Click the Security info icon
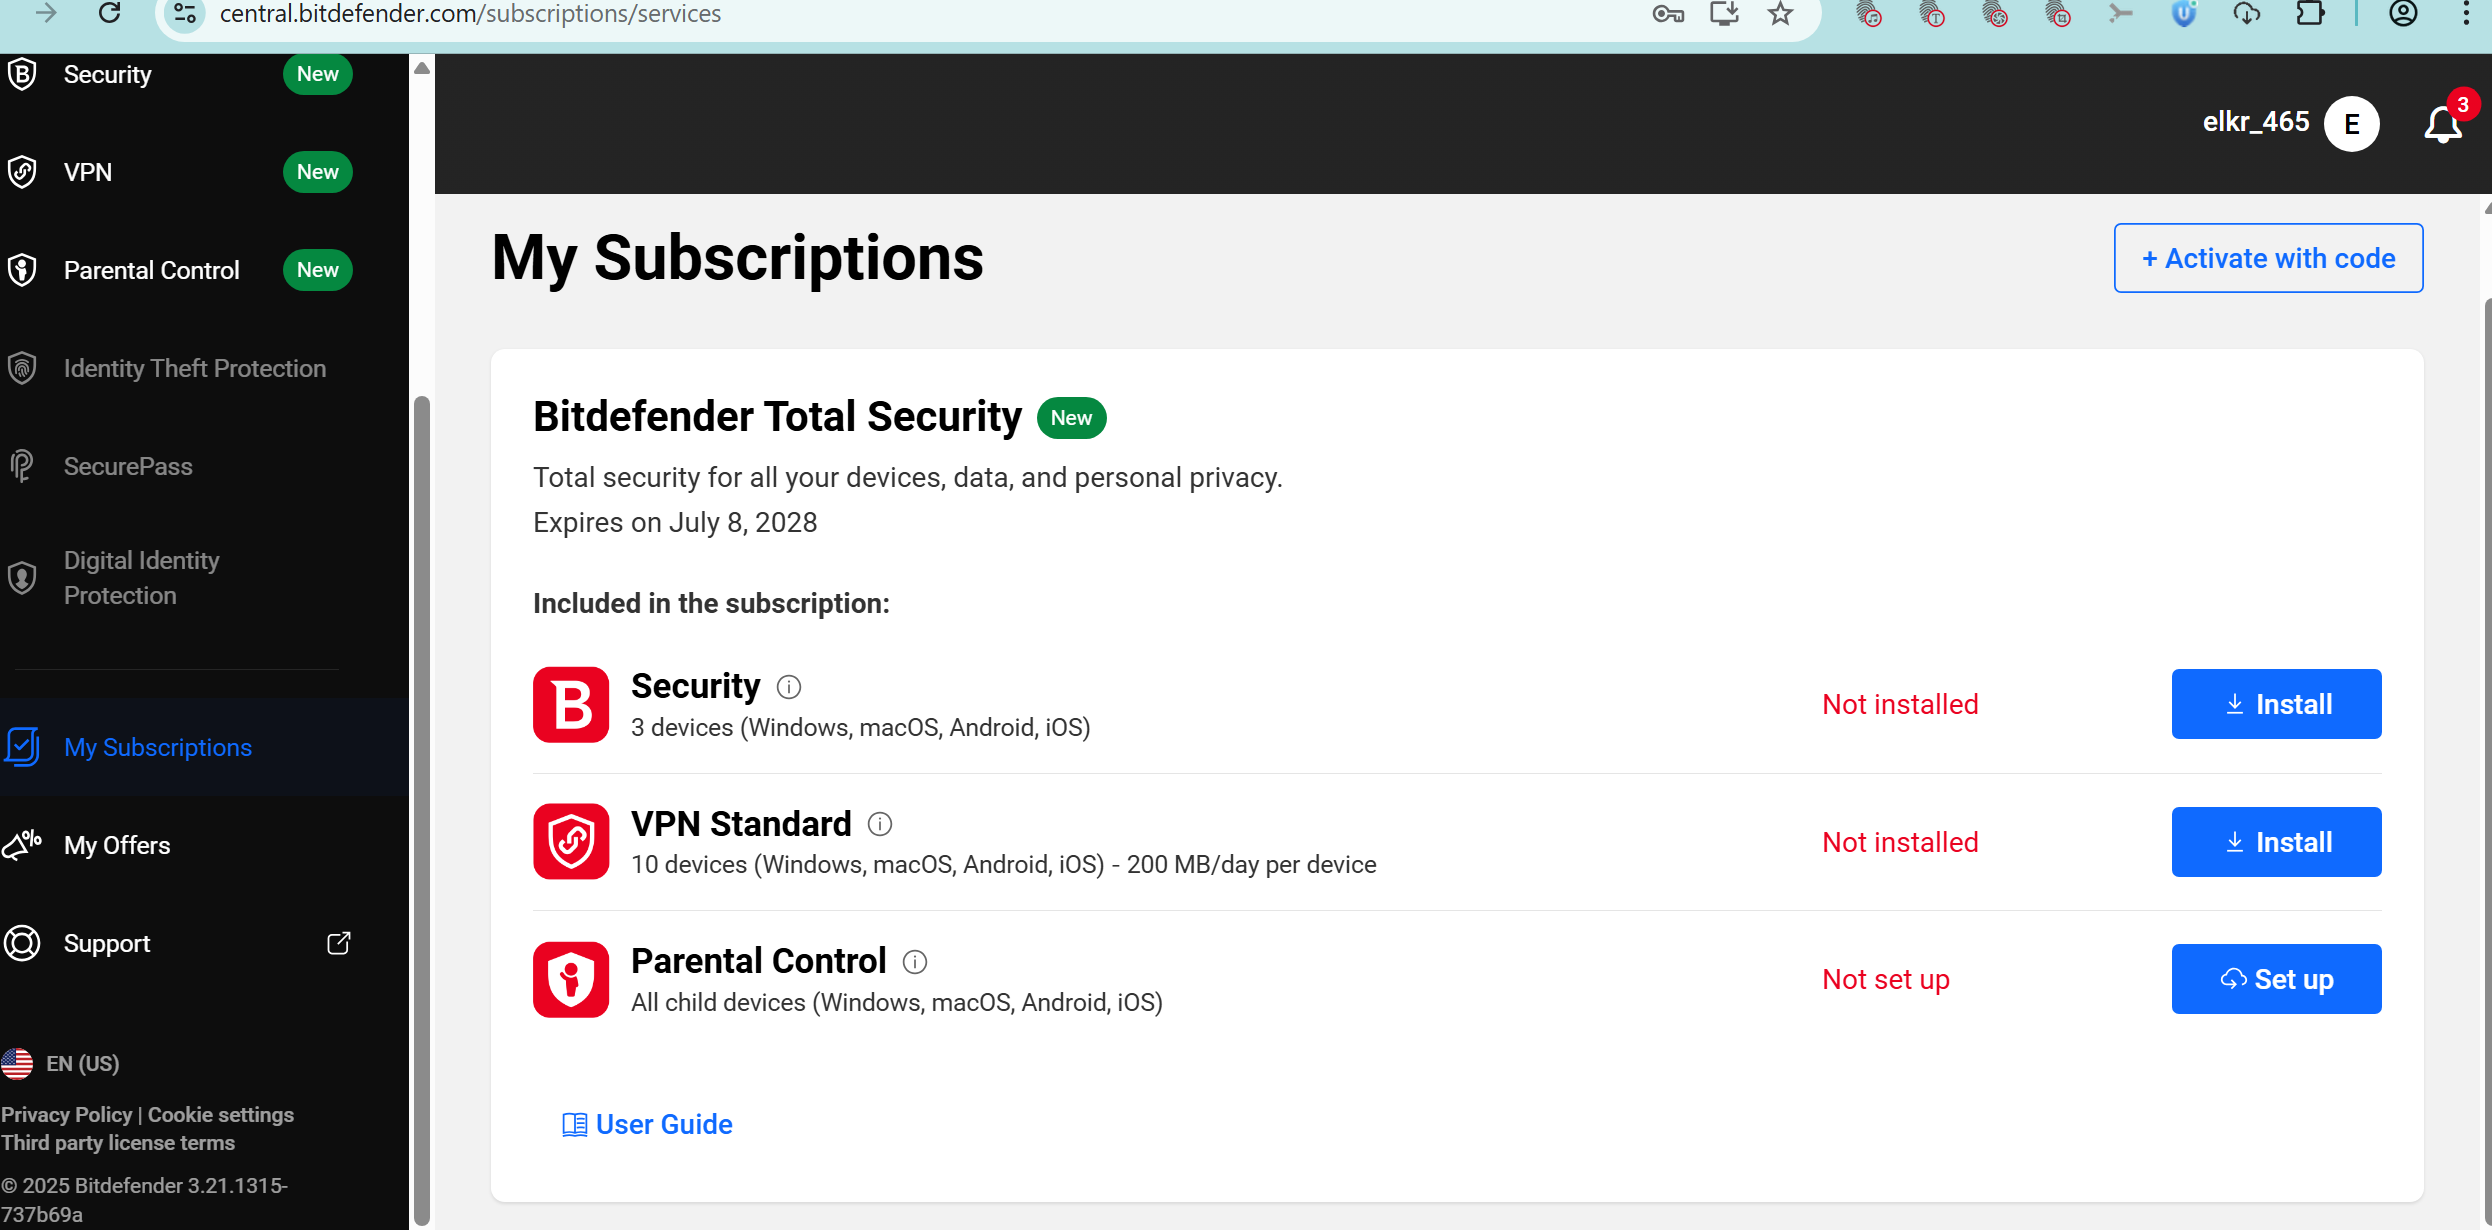 (x=789, y=687)
